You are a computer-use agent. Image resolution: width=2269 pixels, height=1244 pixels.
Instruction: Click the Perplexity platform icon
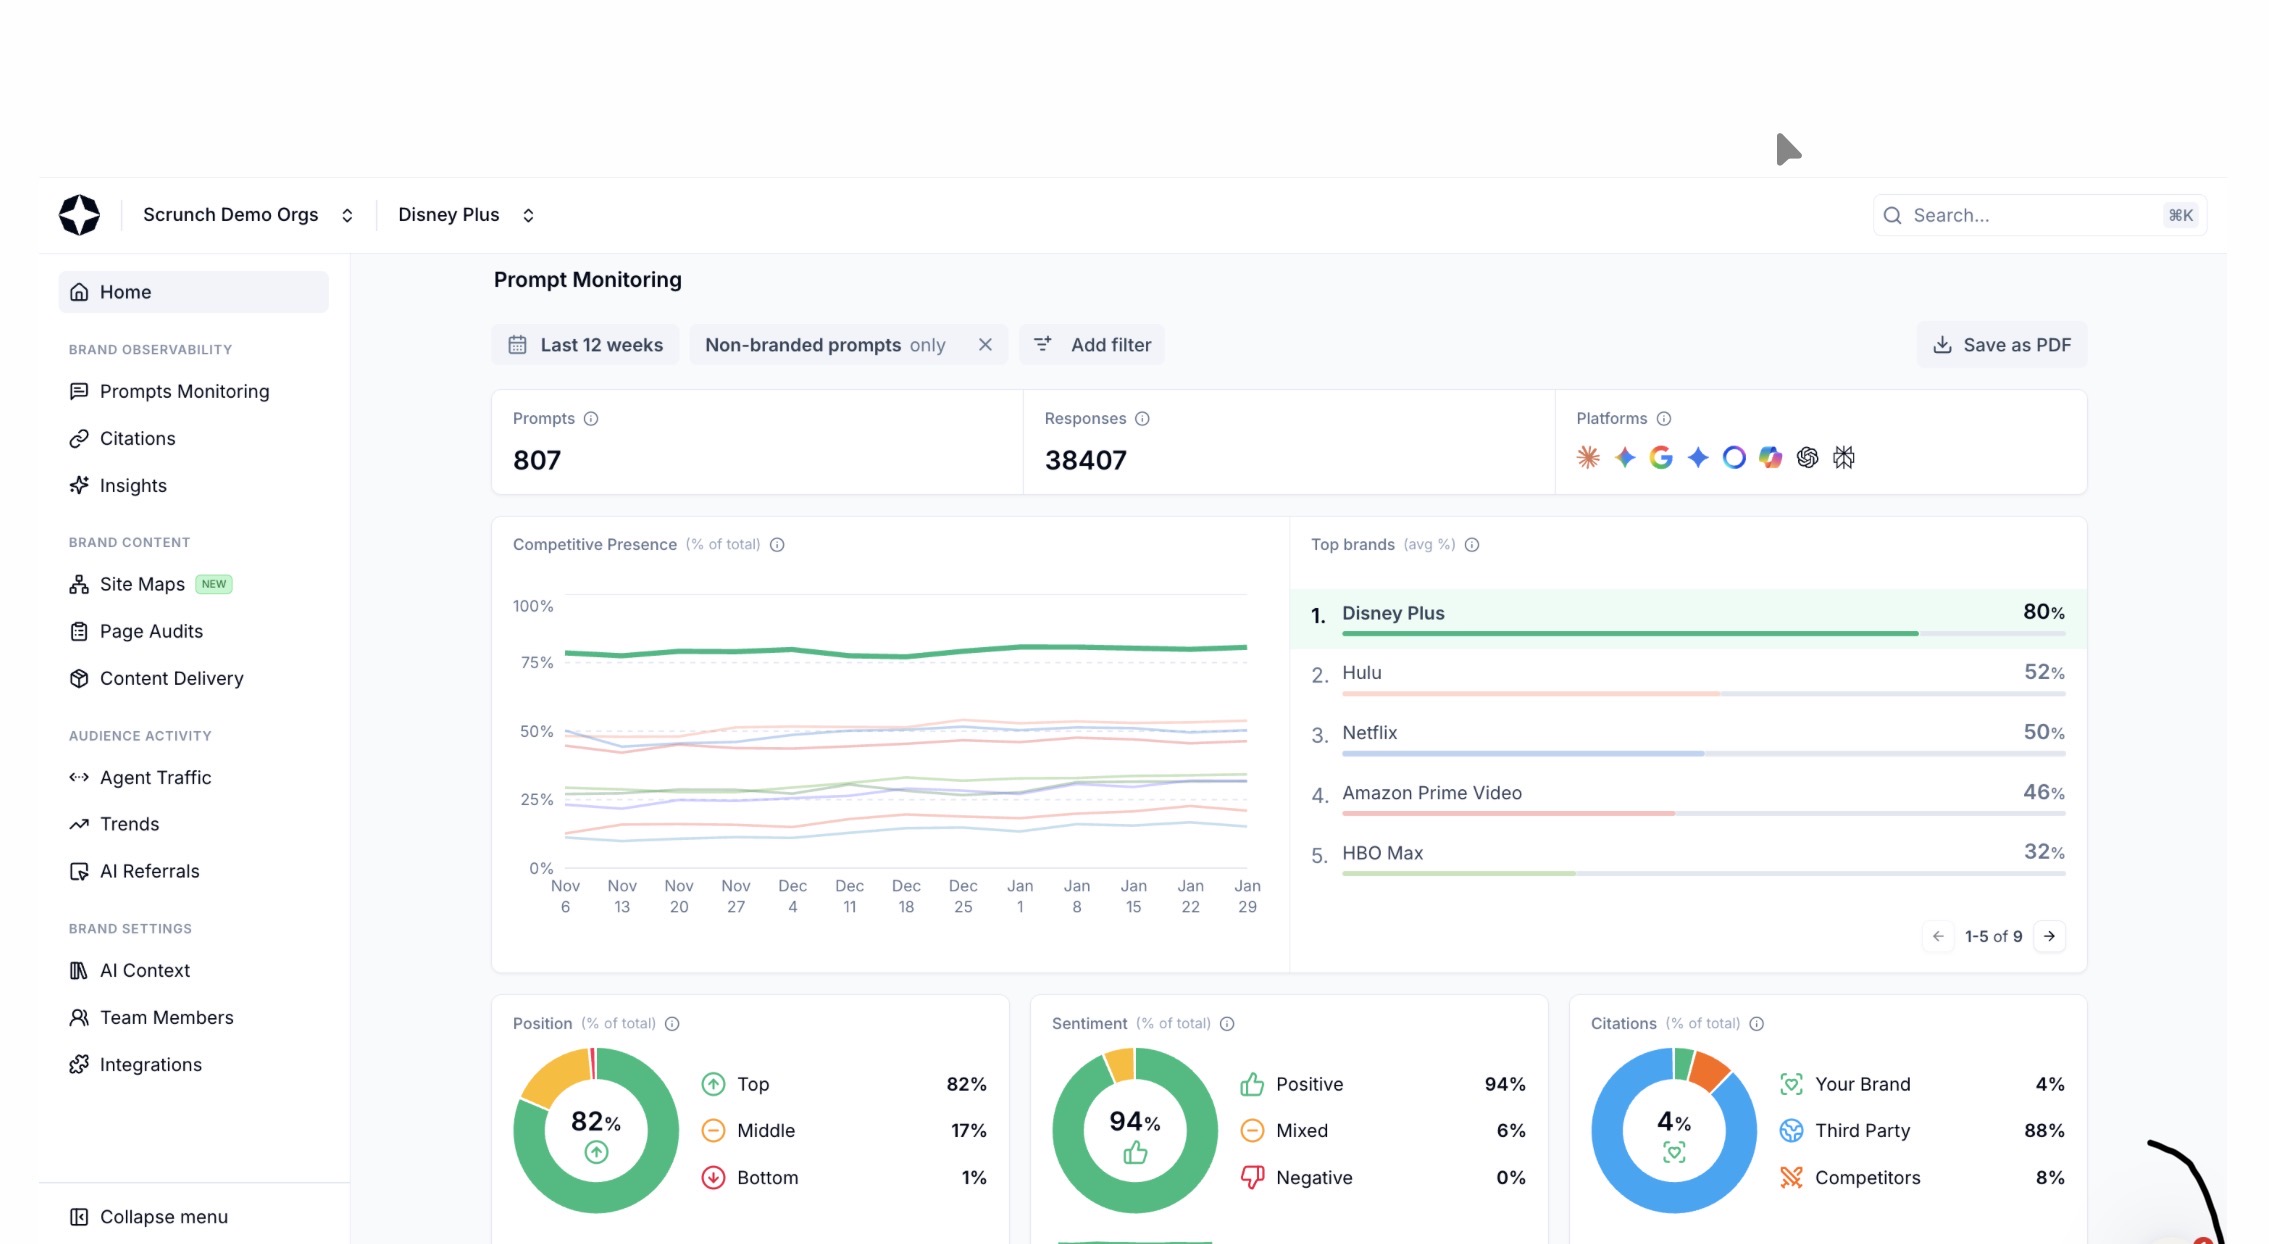1844,457
